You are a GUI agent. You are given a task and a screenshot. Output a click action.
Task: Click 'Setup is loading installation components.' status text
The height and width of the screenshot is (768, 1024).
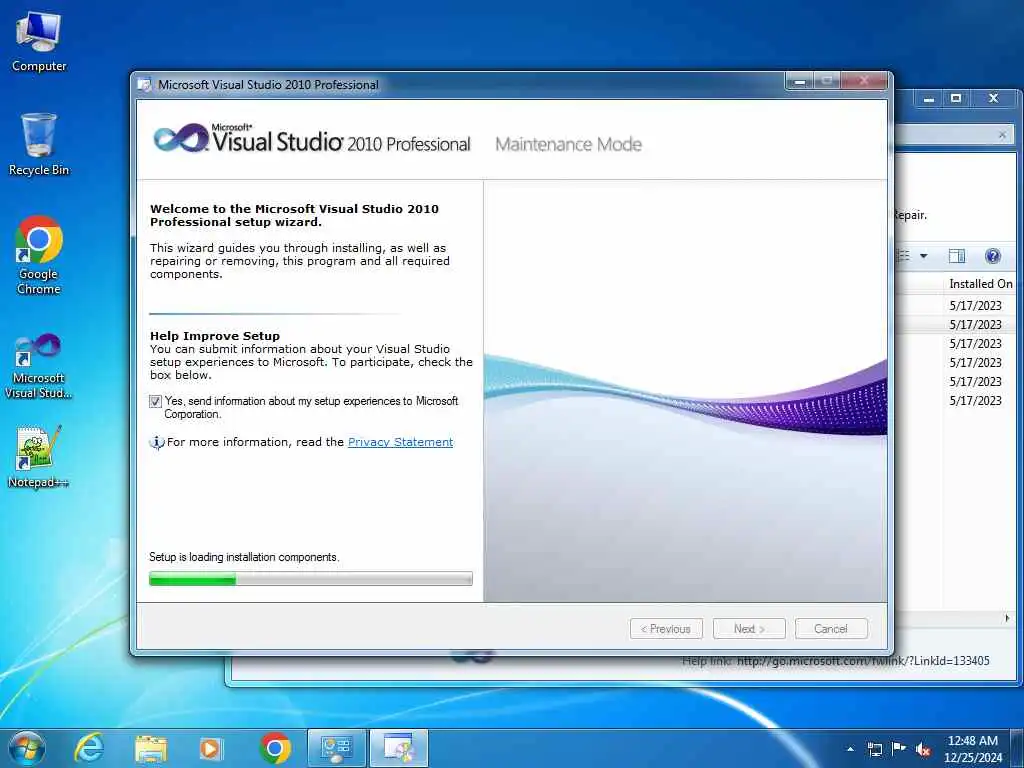[244, 557]
